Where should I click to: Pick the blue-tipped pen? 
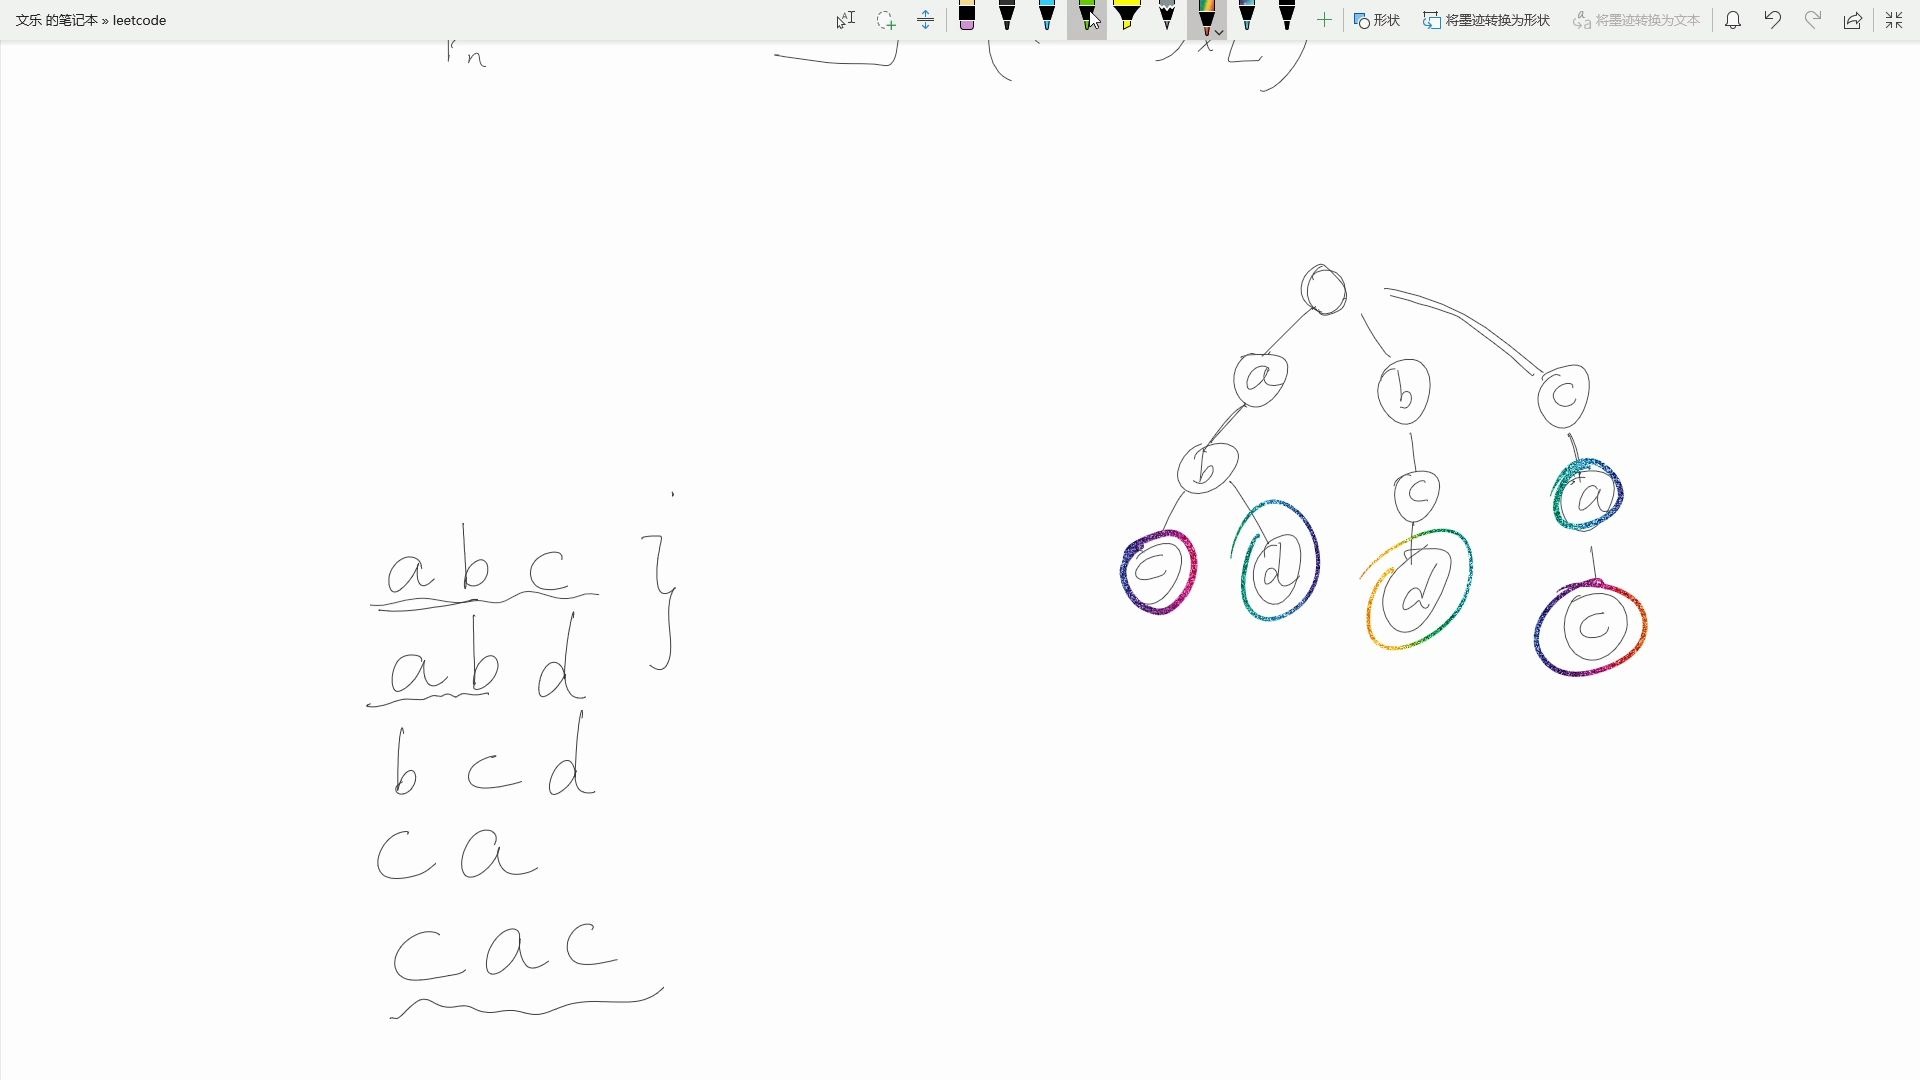tap(1047, 16)
